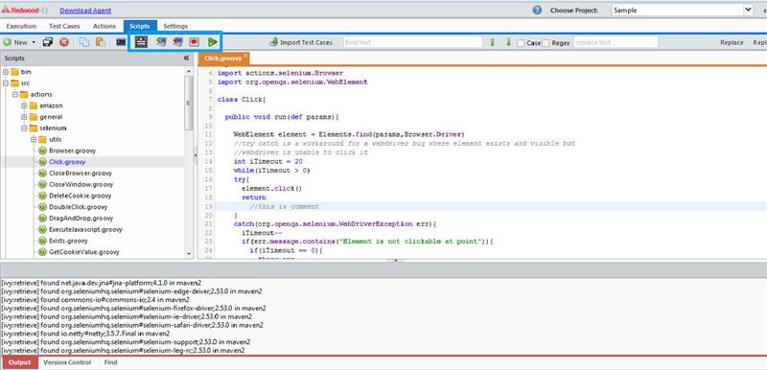Collapse the src folder node
The image size is (767, 370).
[x=6, y=83]
